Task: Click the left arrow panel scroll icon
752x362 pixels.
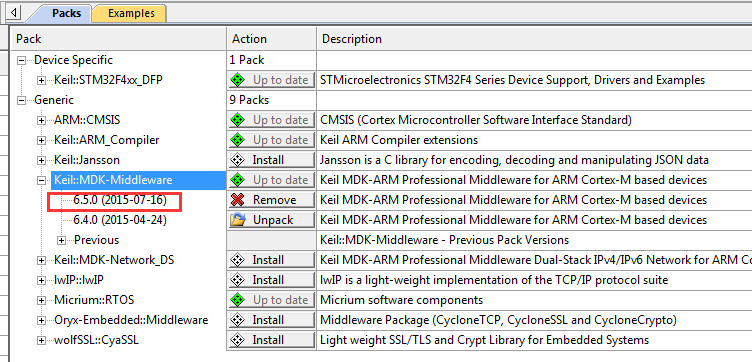Action: pyautogui.click(x=13, y=12)
